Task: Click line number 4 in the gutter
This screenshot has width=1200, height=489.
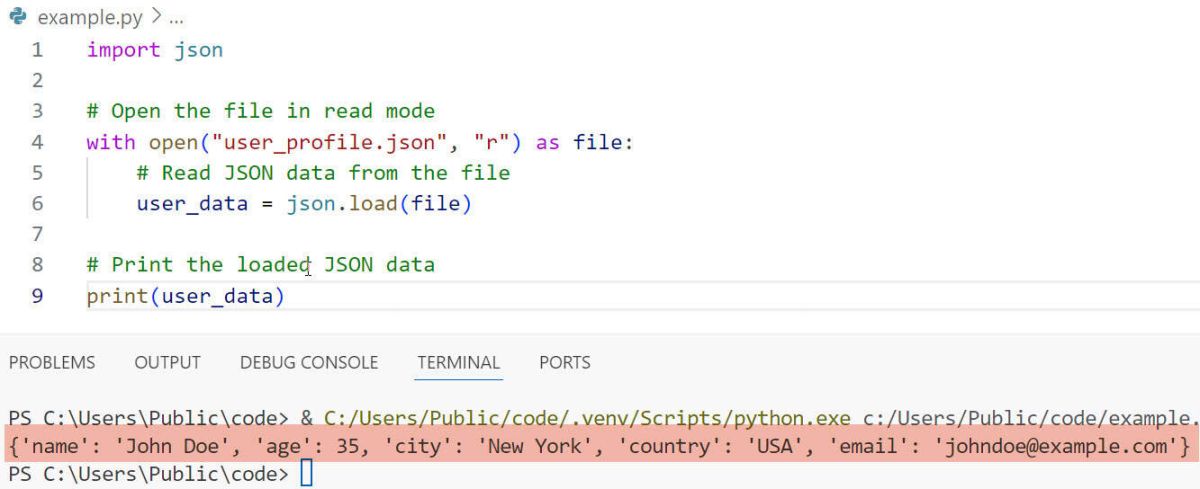Action: tap(38, 142)
